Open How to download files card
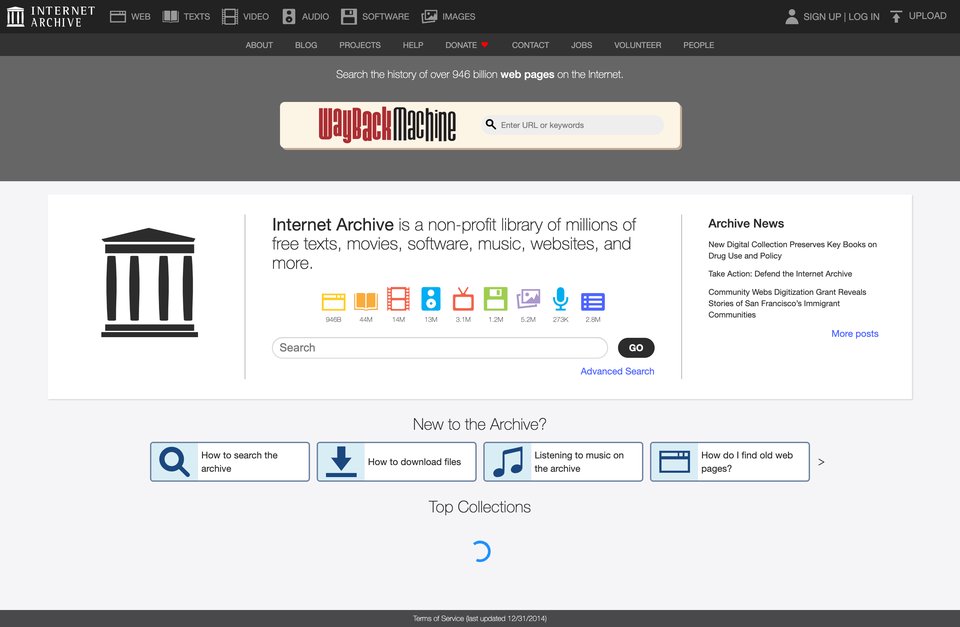This screenshot has height=627, width=960. click(x=396, y=462)
